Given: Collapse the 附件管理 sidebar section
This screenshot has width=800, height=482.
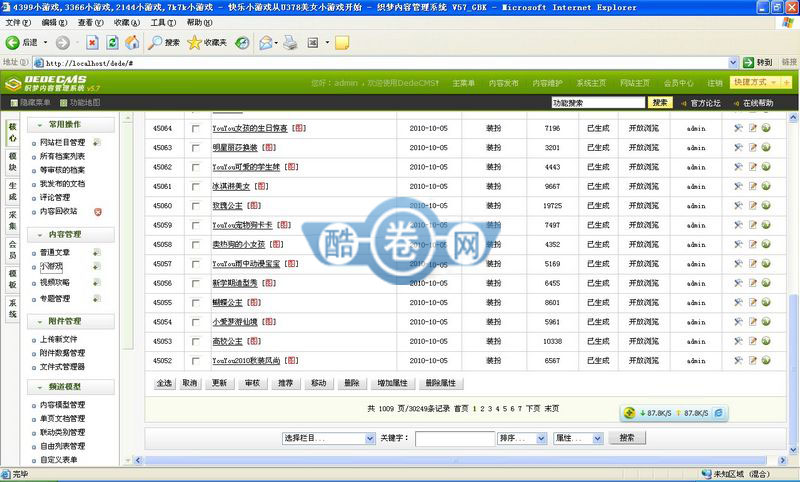Looking at the screenshot, I should click(40, 321).
